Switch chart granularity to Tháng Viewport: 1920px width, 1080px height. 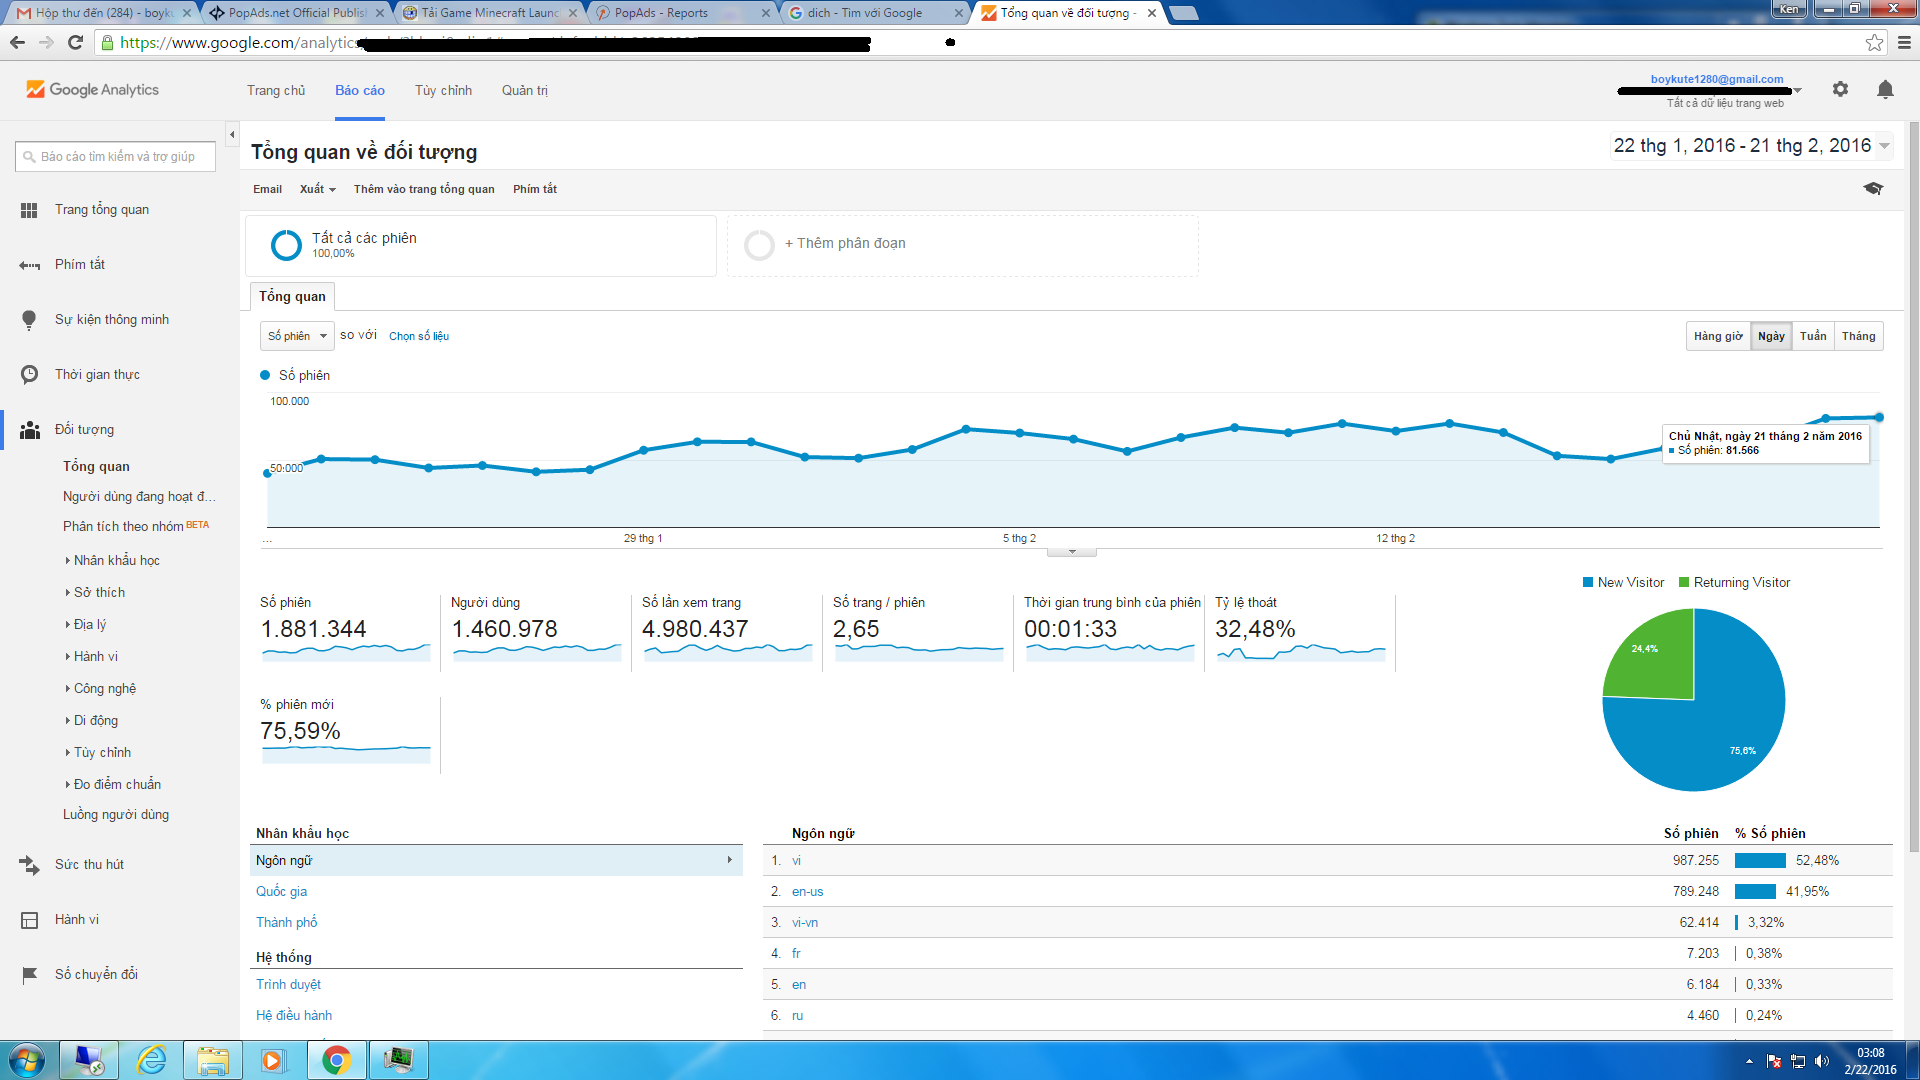point(1858,336)
